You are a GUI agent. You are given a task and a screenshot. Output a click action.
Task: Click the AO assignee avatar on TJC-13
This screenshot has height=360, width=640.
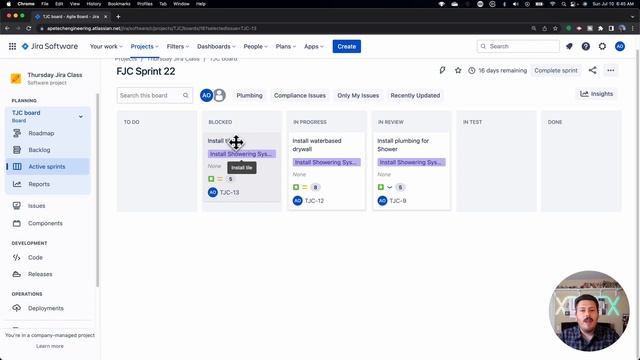click(213, 192)
